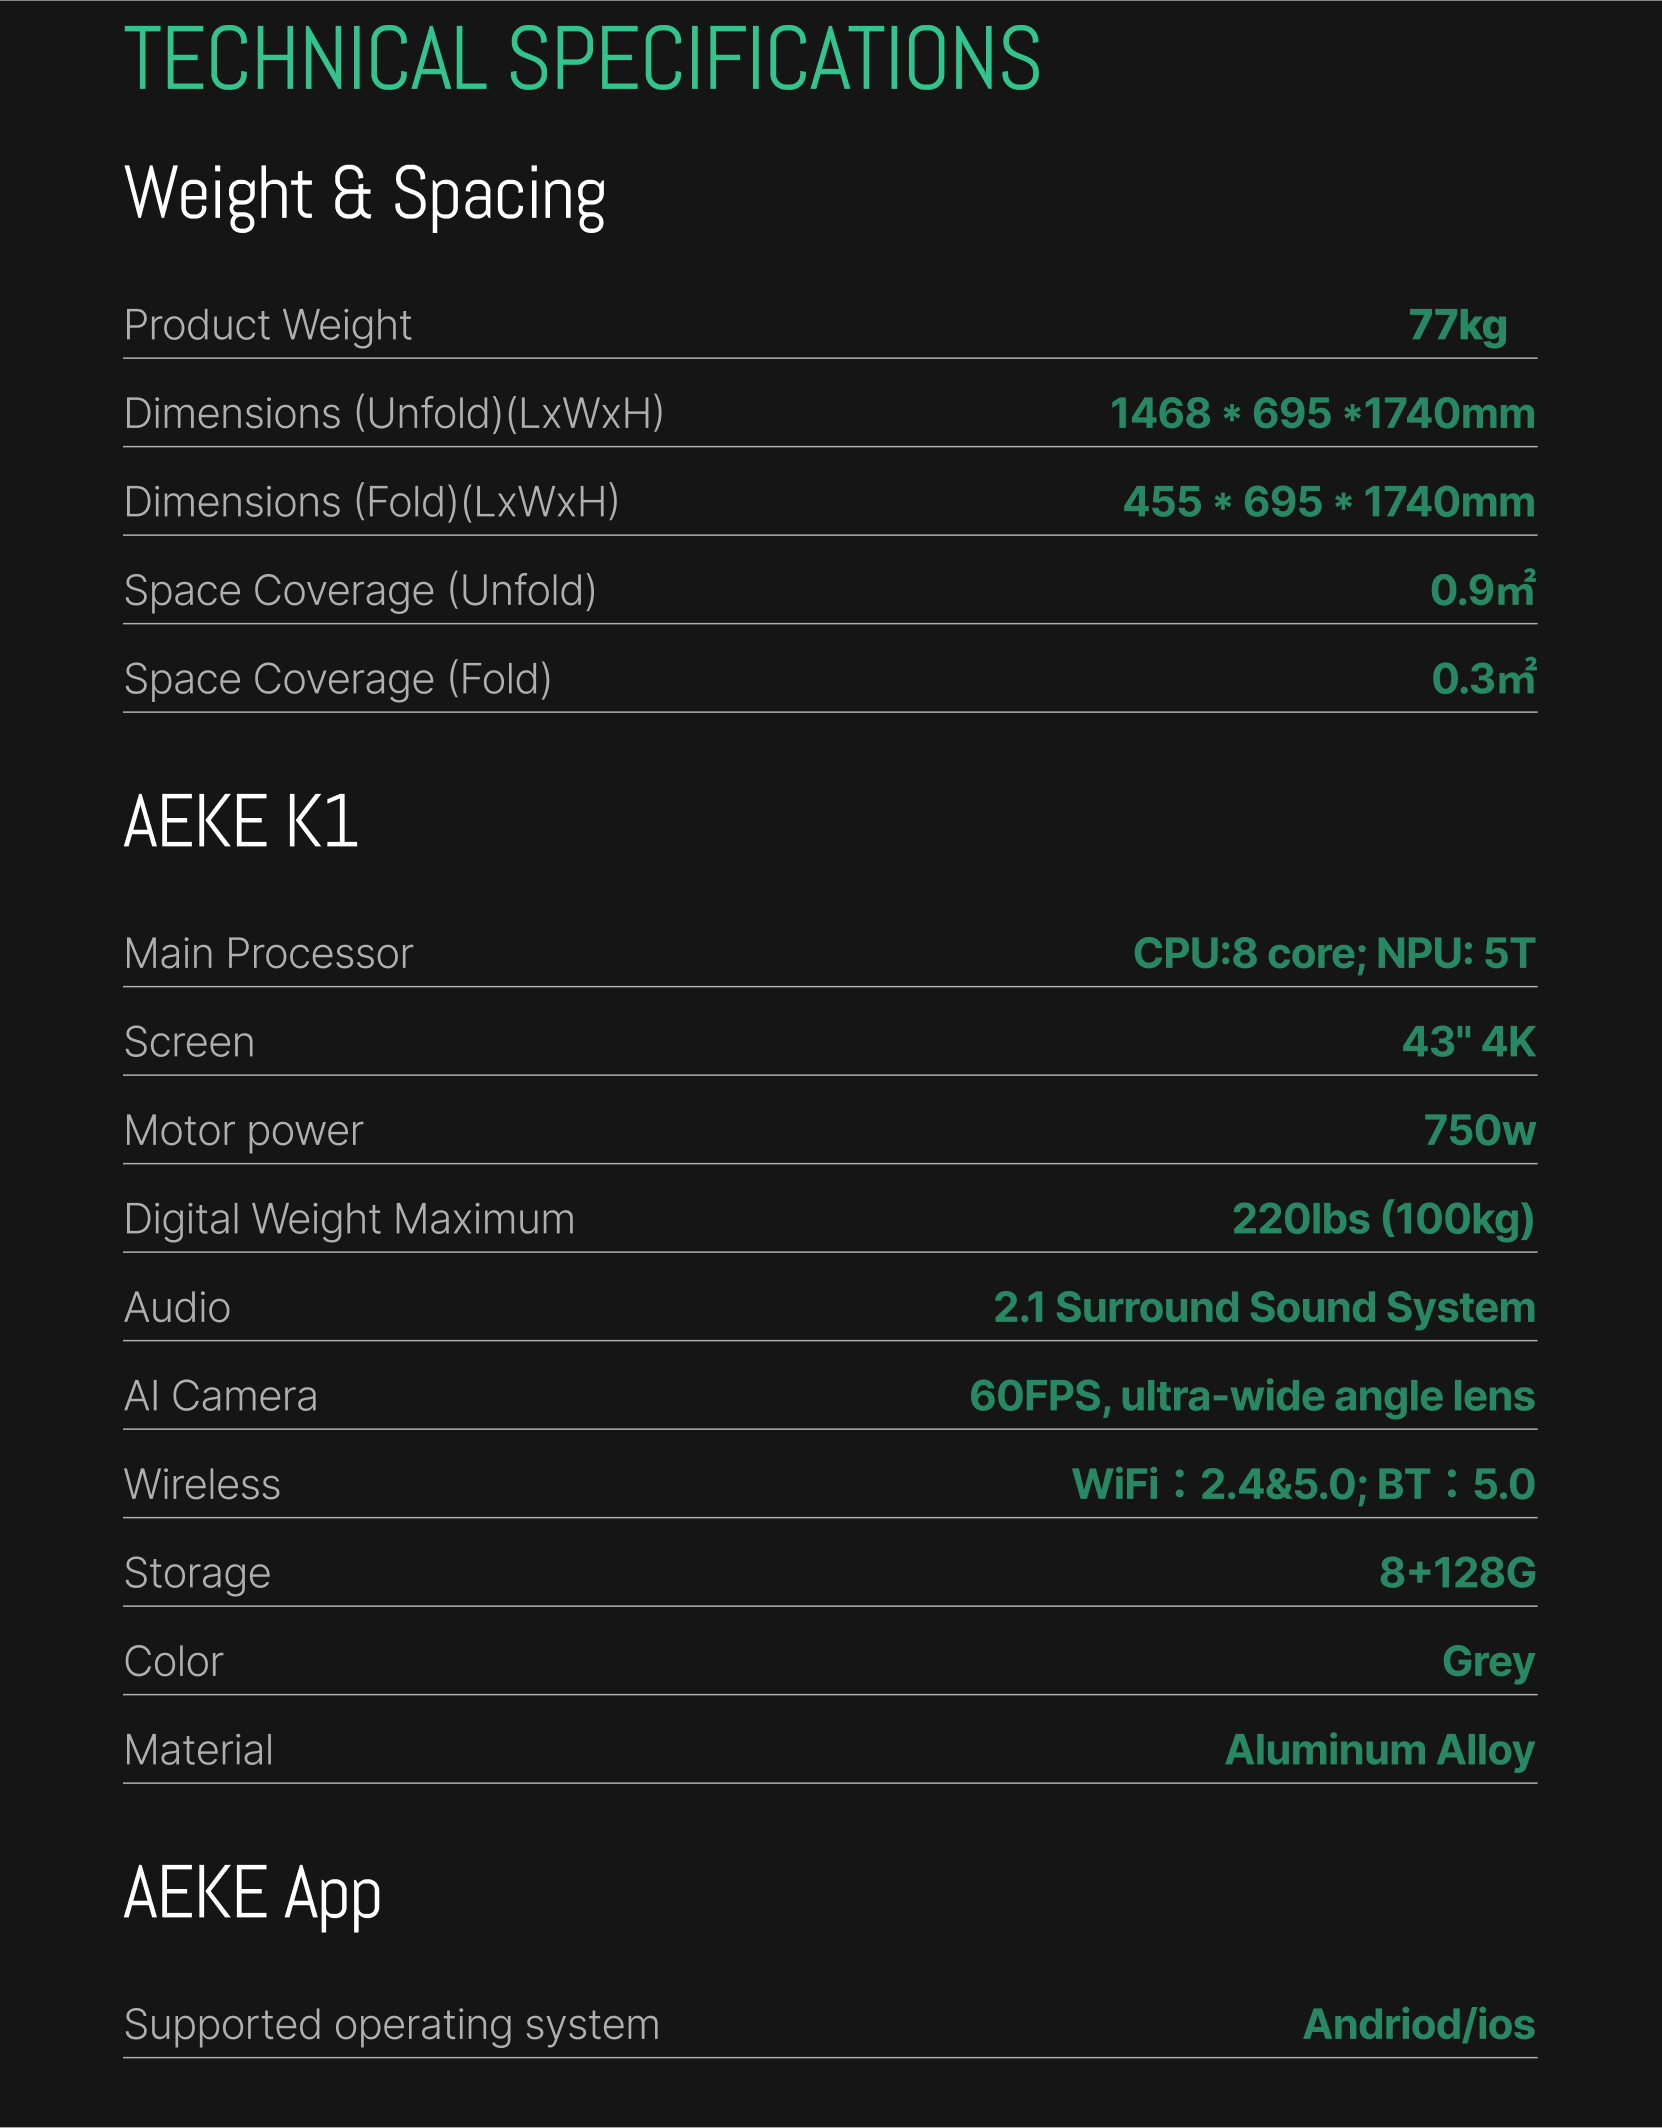Select the 2.1 Surround Sound System text
Screen dimensions: 1662x2128
(x=1264, y=1308)
